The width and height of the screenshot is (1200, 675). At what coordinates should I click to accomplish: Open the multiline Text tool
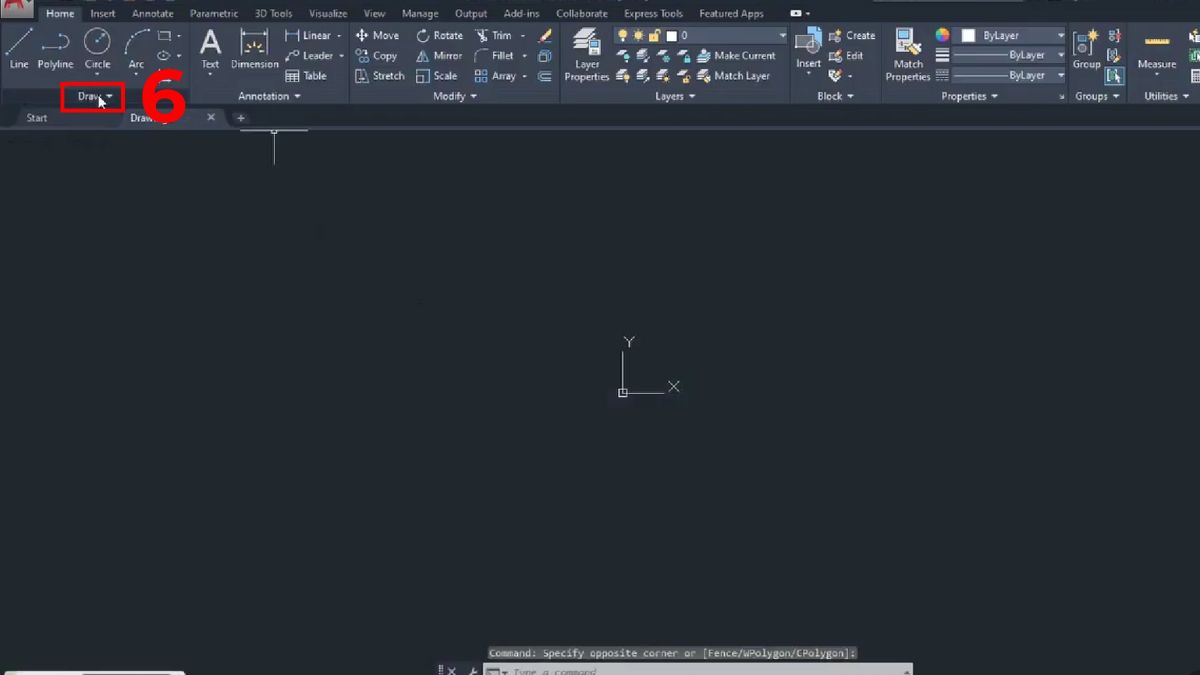click(x=210, y=47)
